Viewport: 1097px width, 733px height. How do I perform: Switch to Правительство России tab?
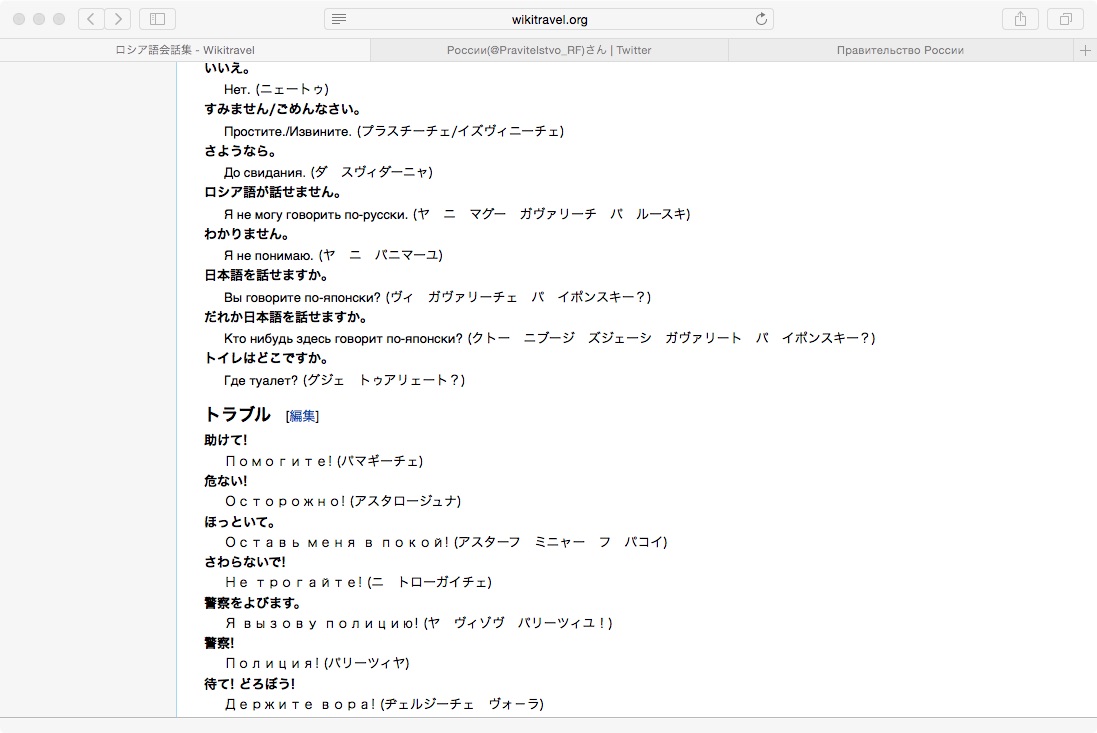point(901,50)
